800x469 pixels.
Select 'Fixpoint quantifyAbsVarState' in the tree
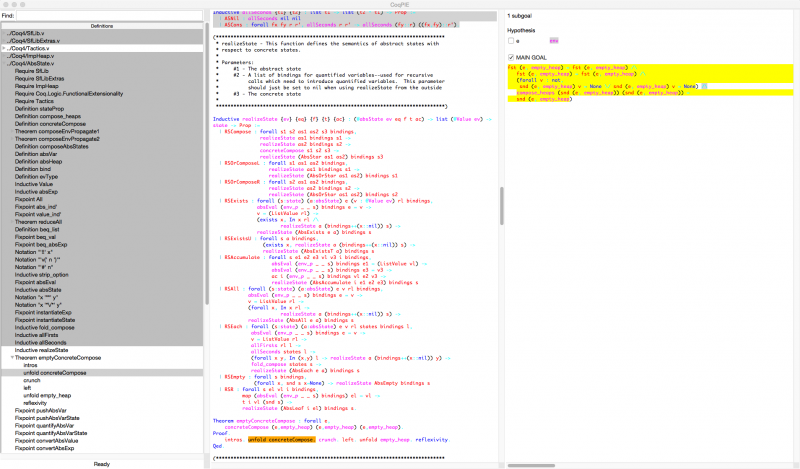[x=51, y=433]
